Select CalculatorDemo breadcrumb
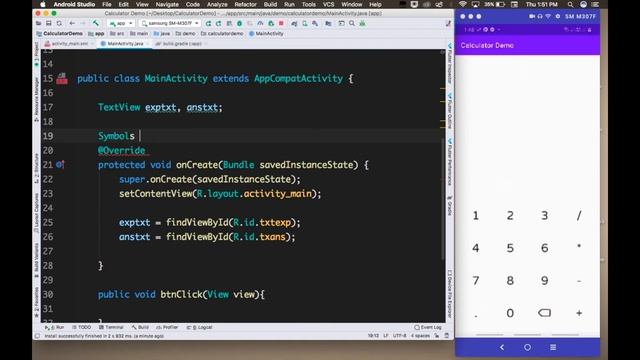640x360 pixels. 60,33
